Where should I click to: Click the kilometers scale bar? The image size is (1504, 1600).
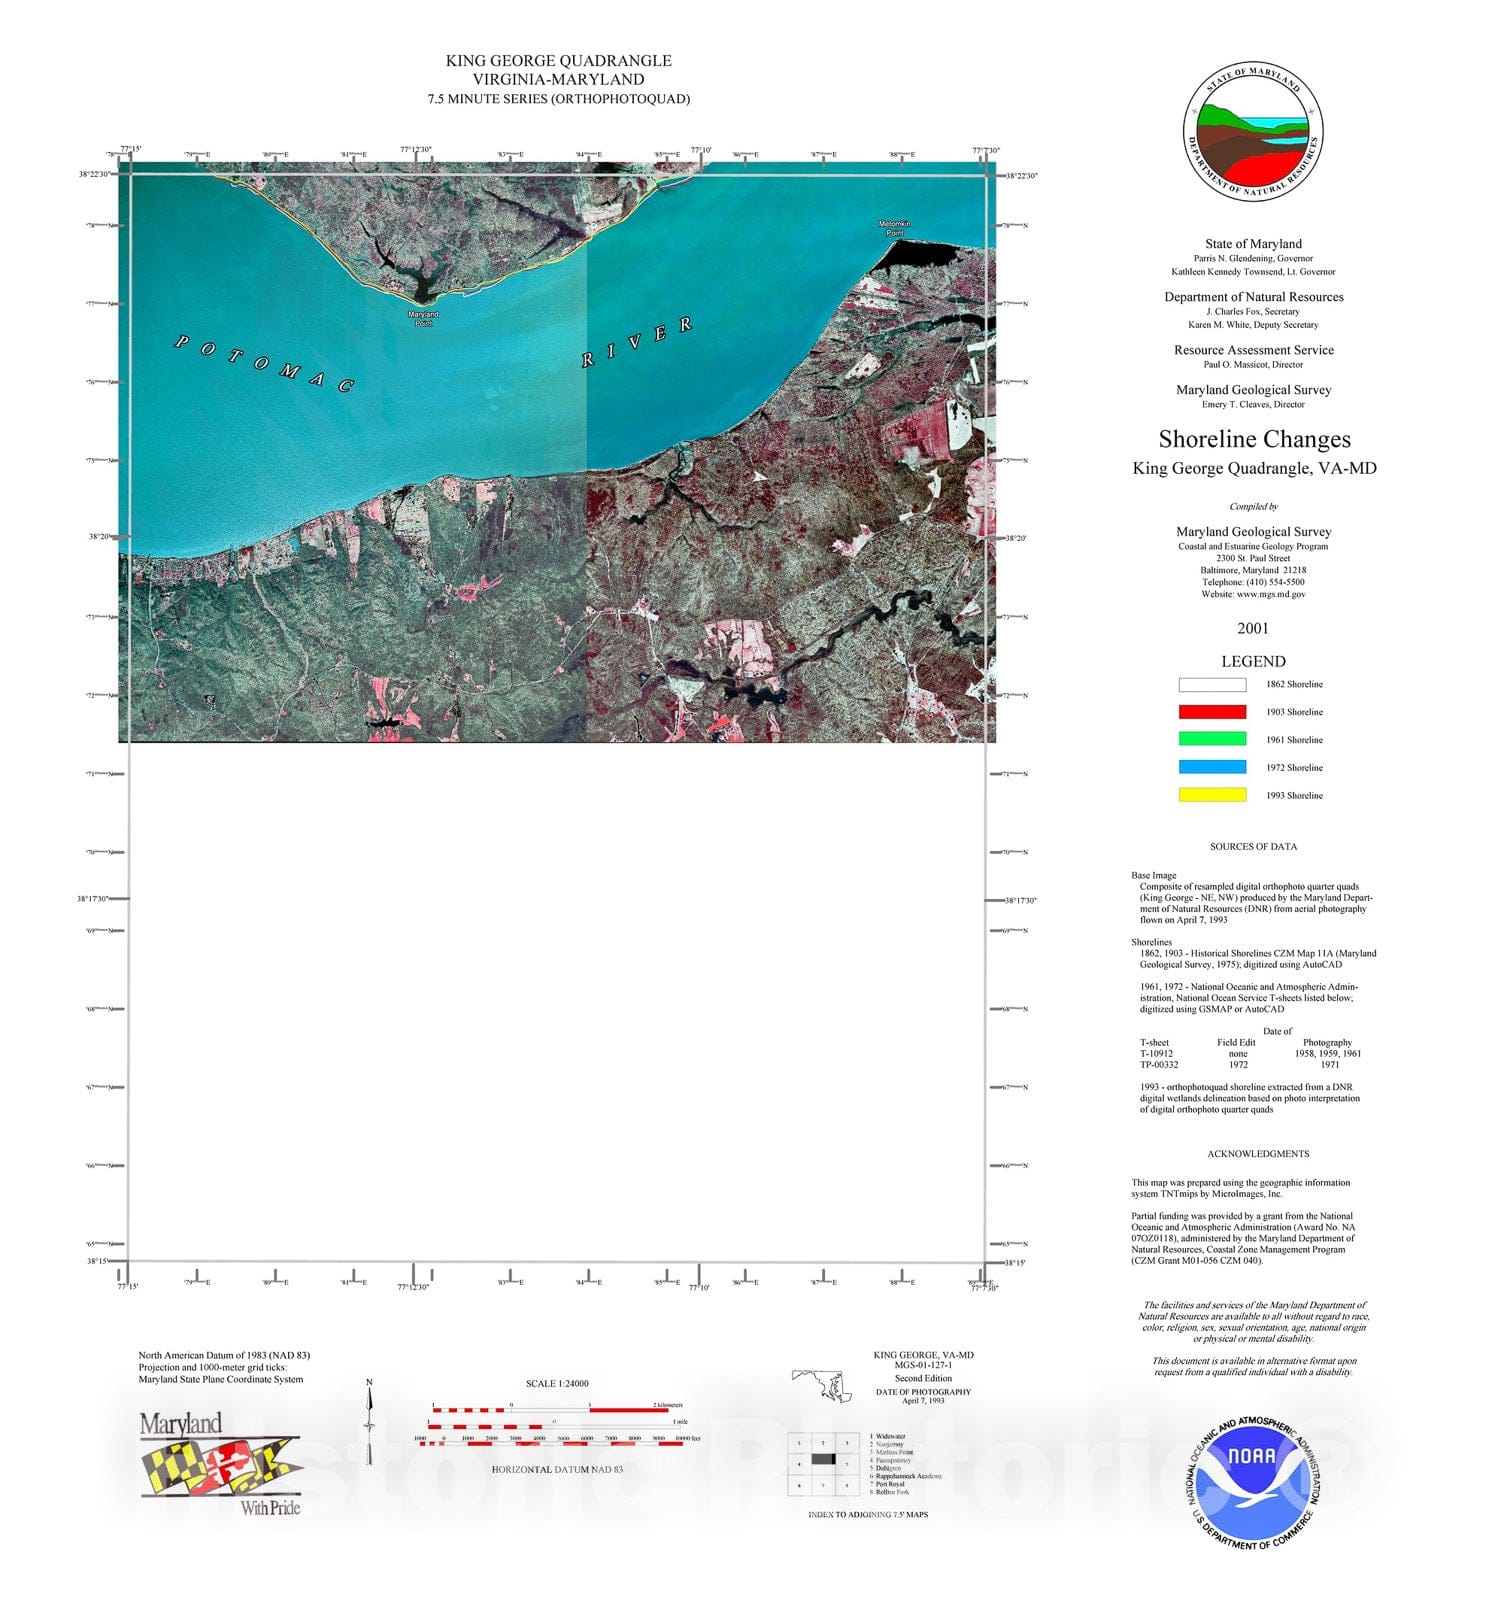click(550, 1410)
